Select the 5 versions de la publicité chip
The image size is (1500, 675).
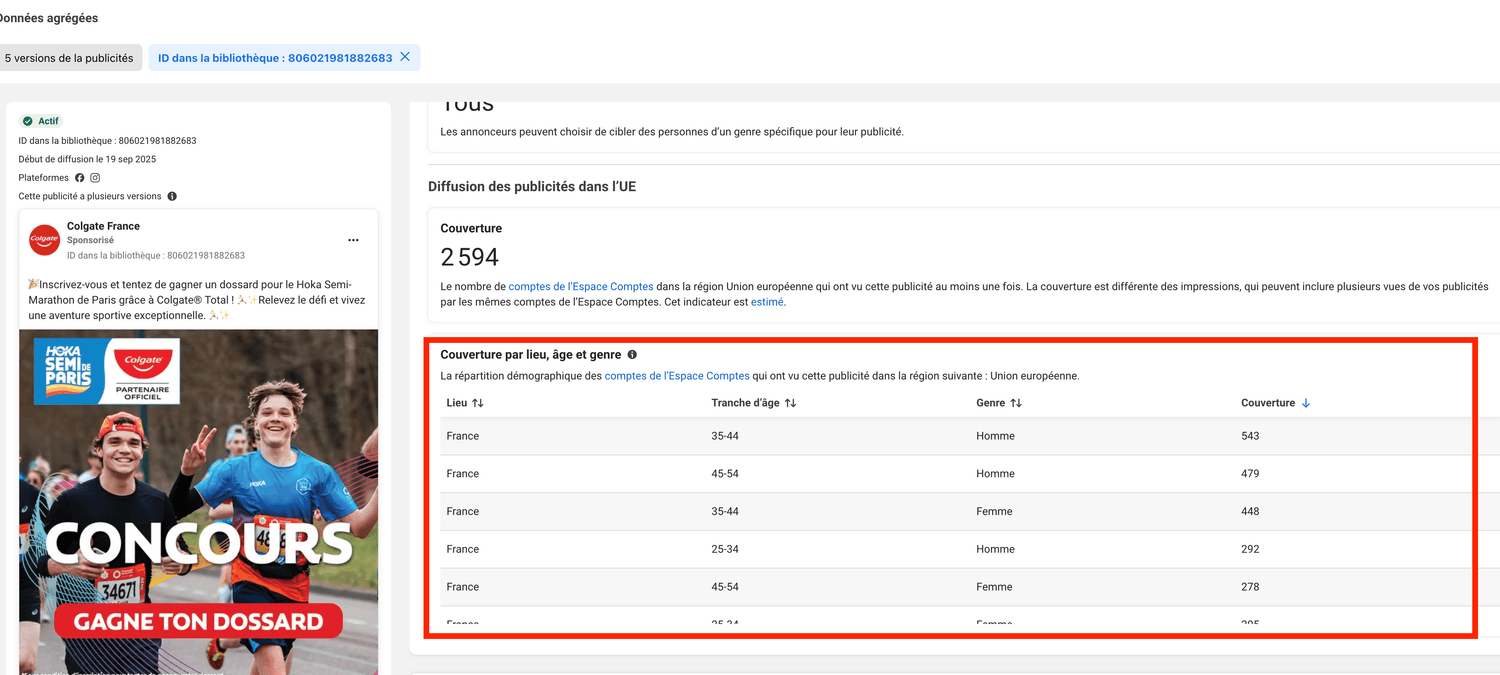click(69, 58)
